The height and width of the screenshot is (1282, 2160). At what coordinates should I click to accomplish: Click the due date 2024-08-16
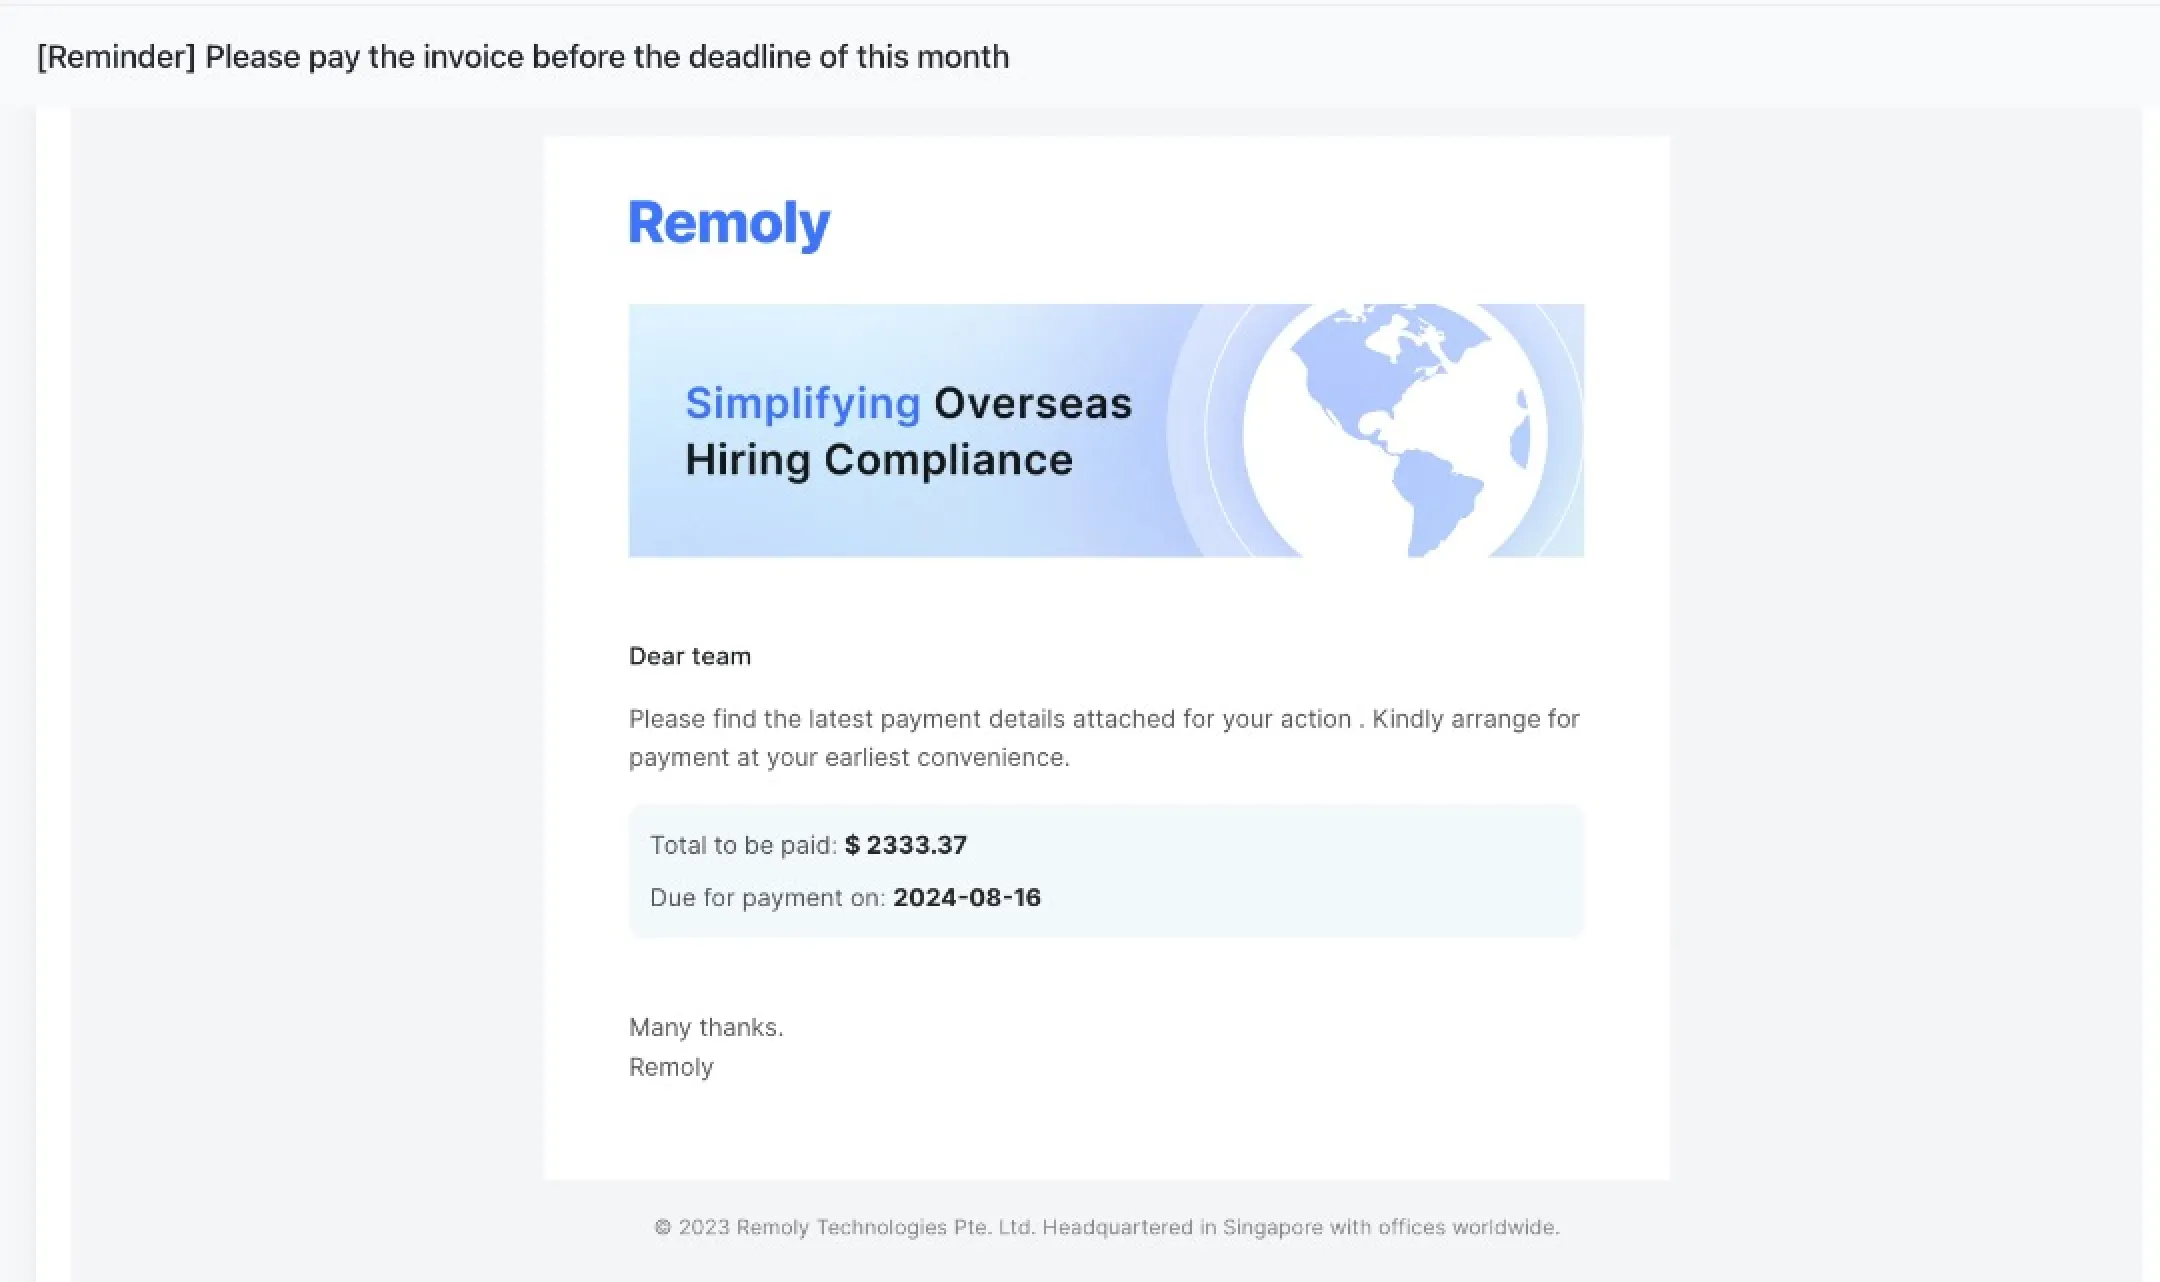pos(967,897)
